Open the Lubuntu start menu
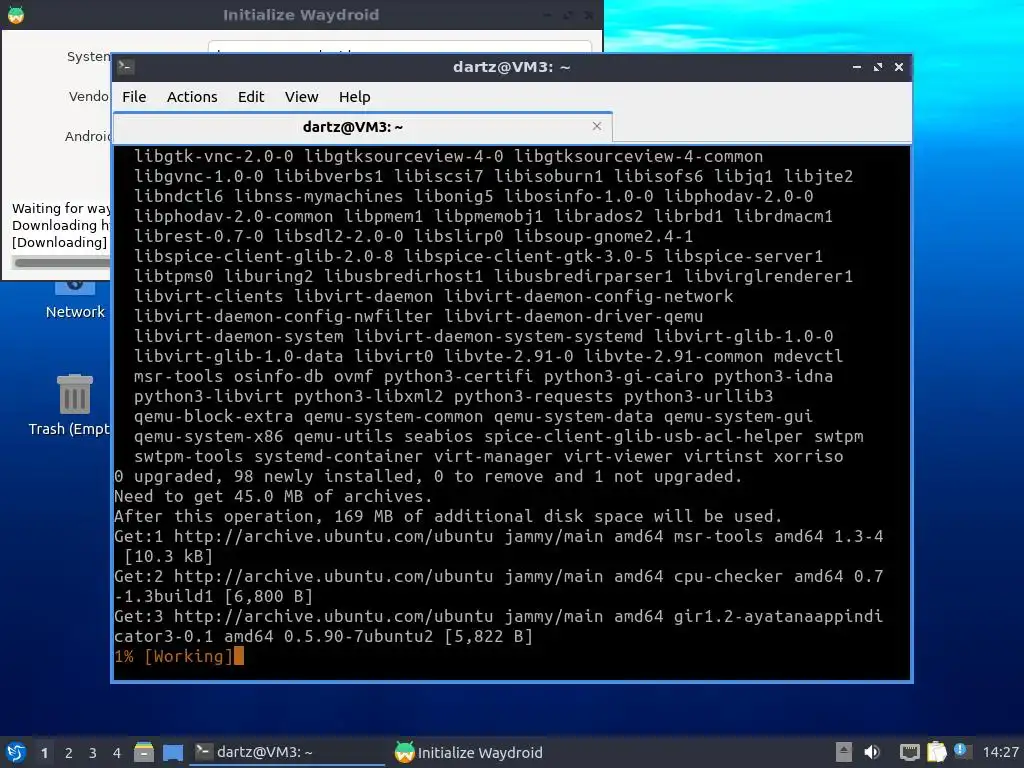 16,752
